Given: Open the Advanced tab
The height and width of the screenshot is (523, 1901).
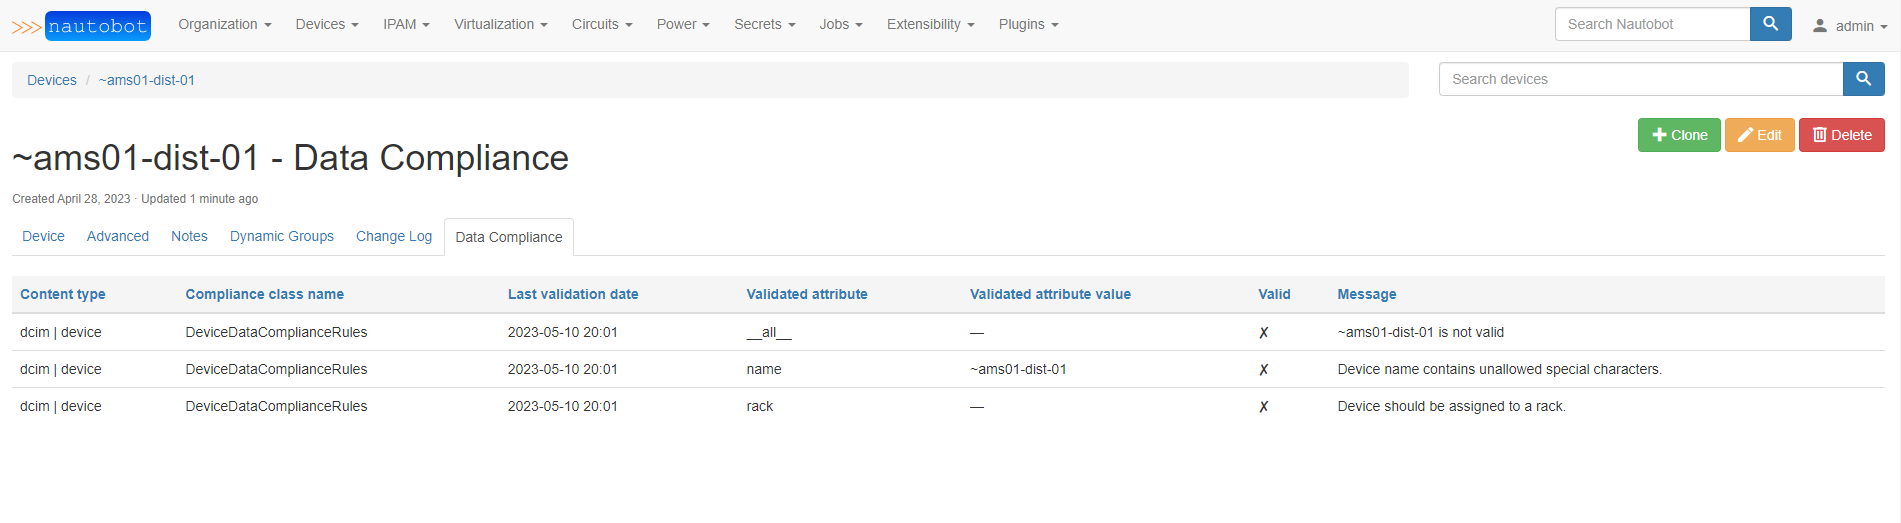Looking at the screenshot, I should tap(117, 236).
